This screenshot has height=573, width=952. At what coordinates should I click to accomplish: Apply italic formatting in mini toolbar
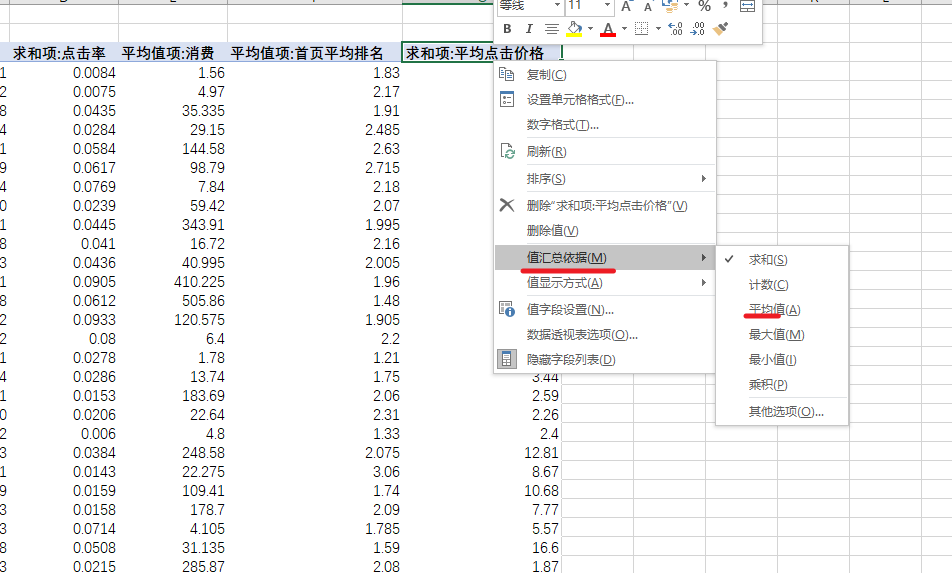point(528,29)
